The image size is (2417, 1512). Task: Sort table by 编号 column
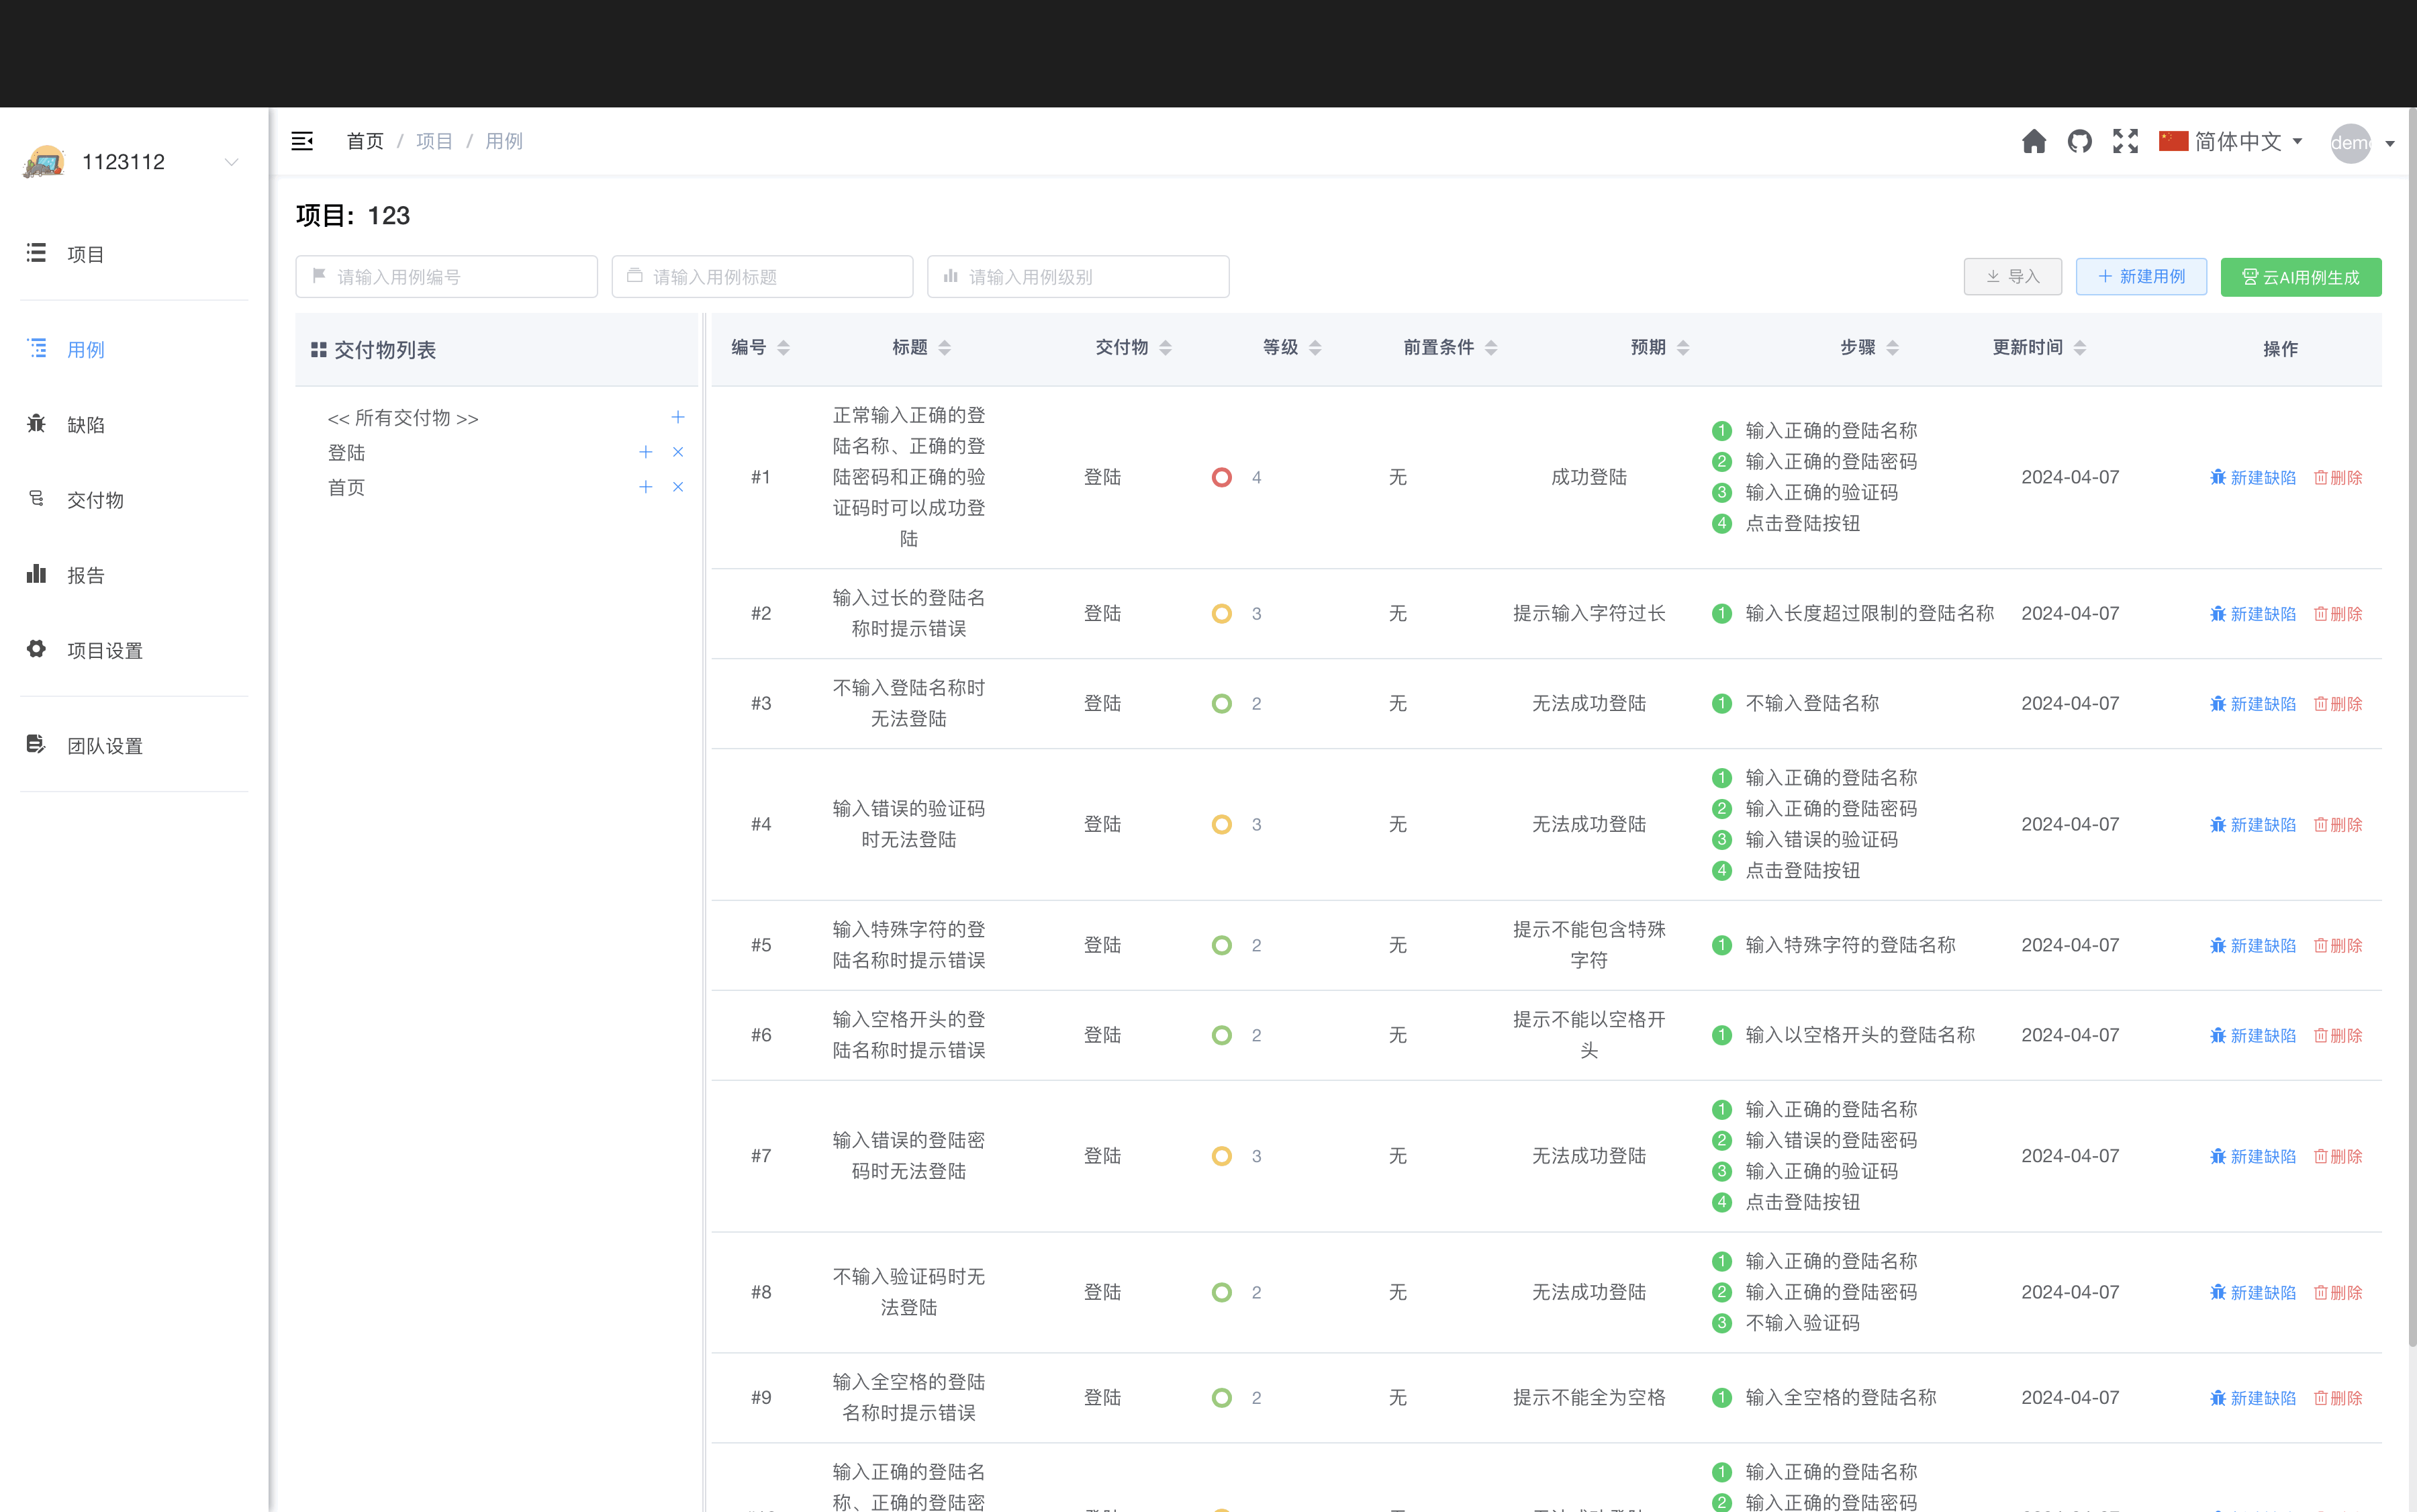[x=783, y=347]
